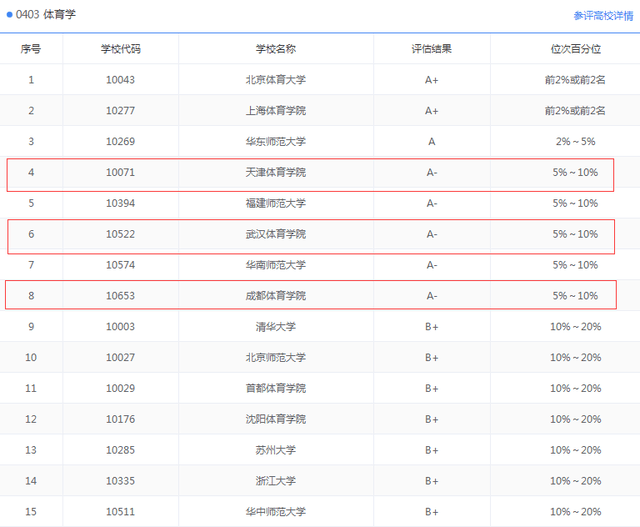Click school code 10653

coord(120,296)
